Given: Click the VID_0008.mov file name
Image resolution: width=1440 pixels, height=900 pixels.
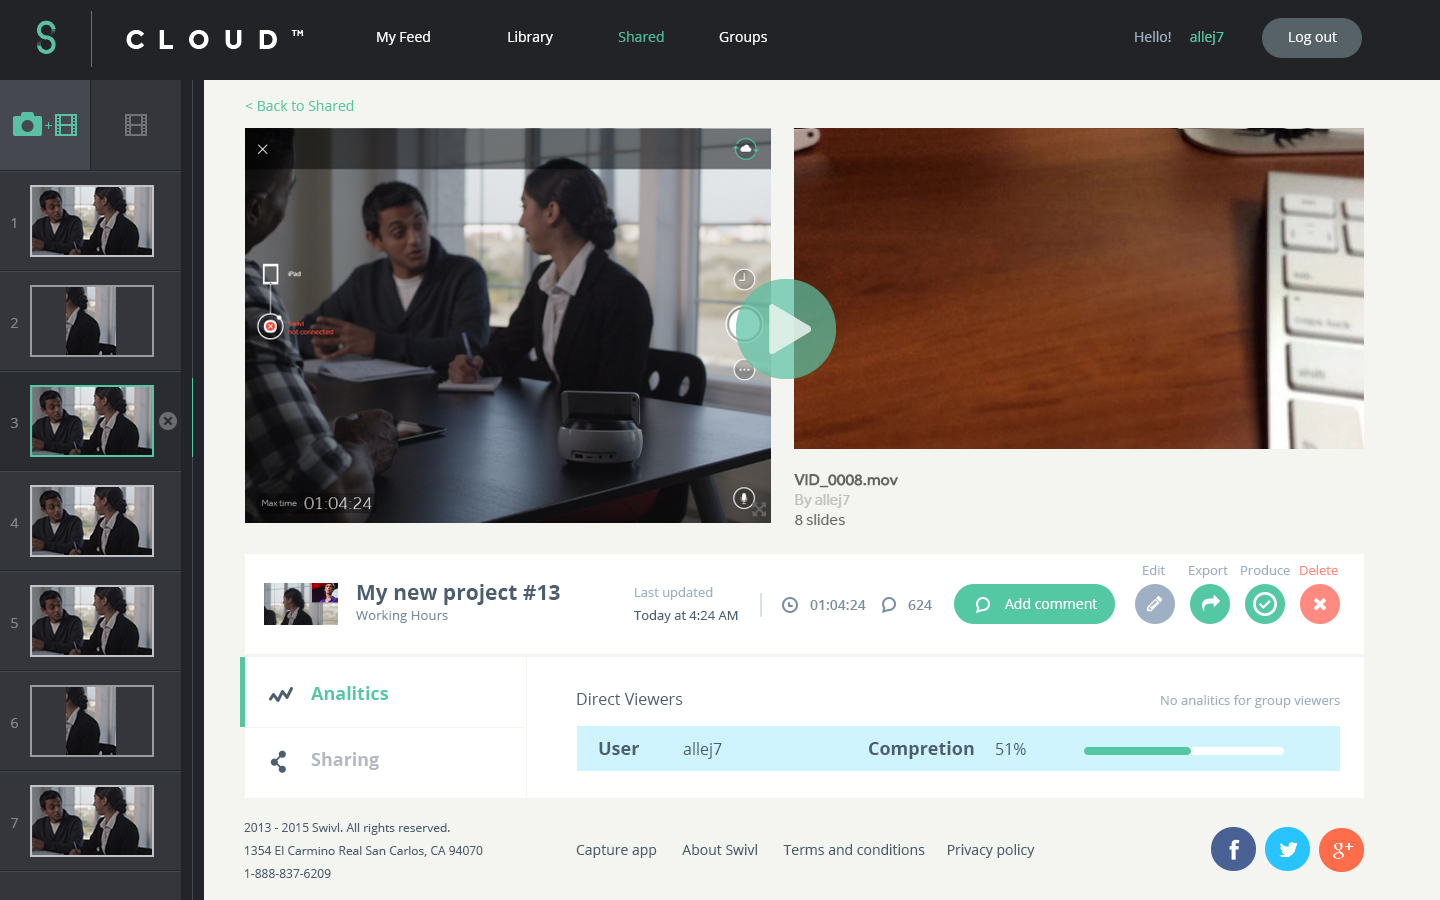Looking at the screenshot, I should [846, 480].
